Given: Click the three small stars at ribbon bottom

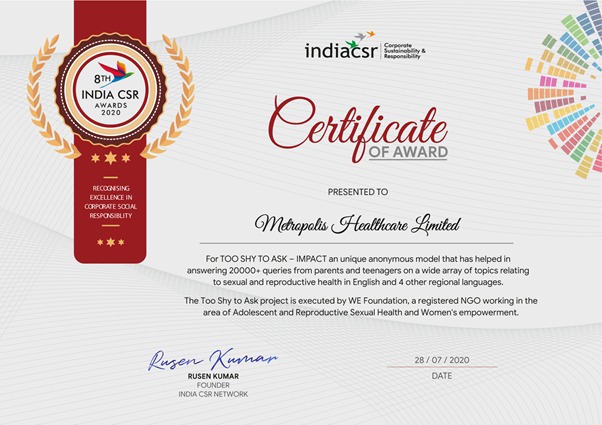Looking at the screenshot, I should pos(111,242).
